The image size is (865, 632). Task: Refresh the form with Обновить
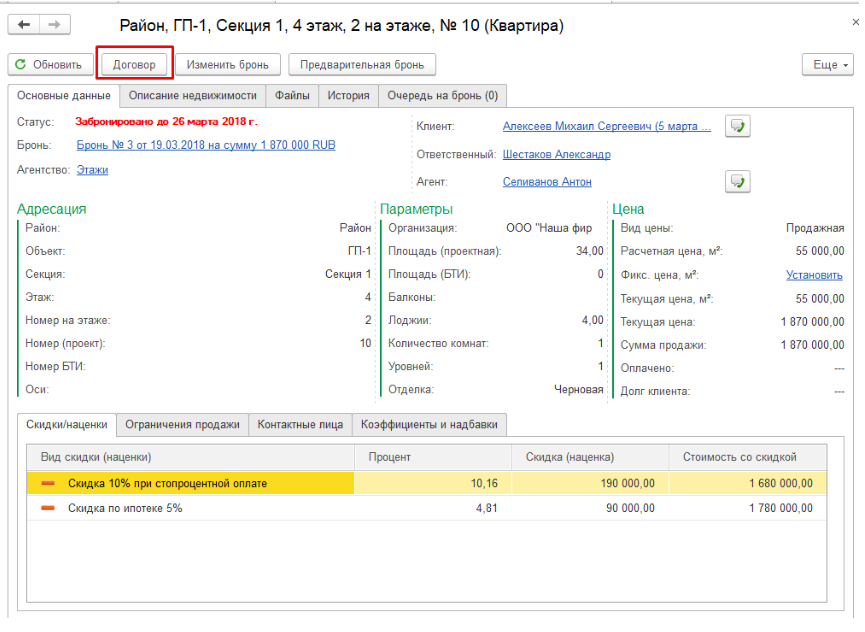[x=48, y=64]
